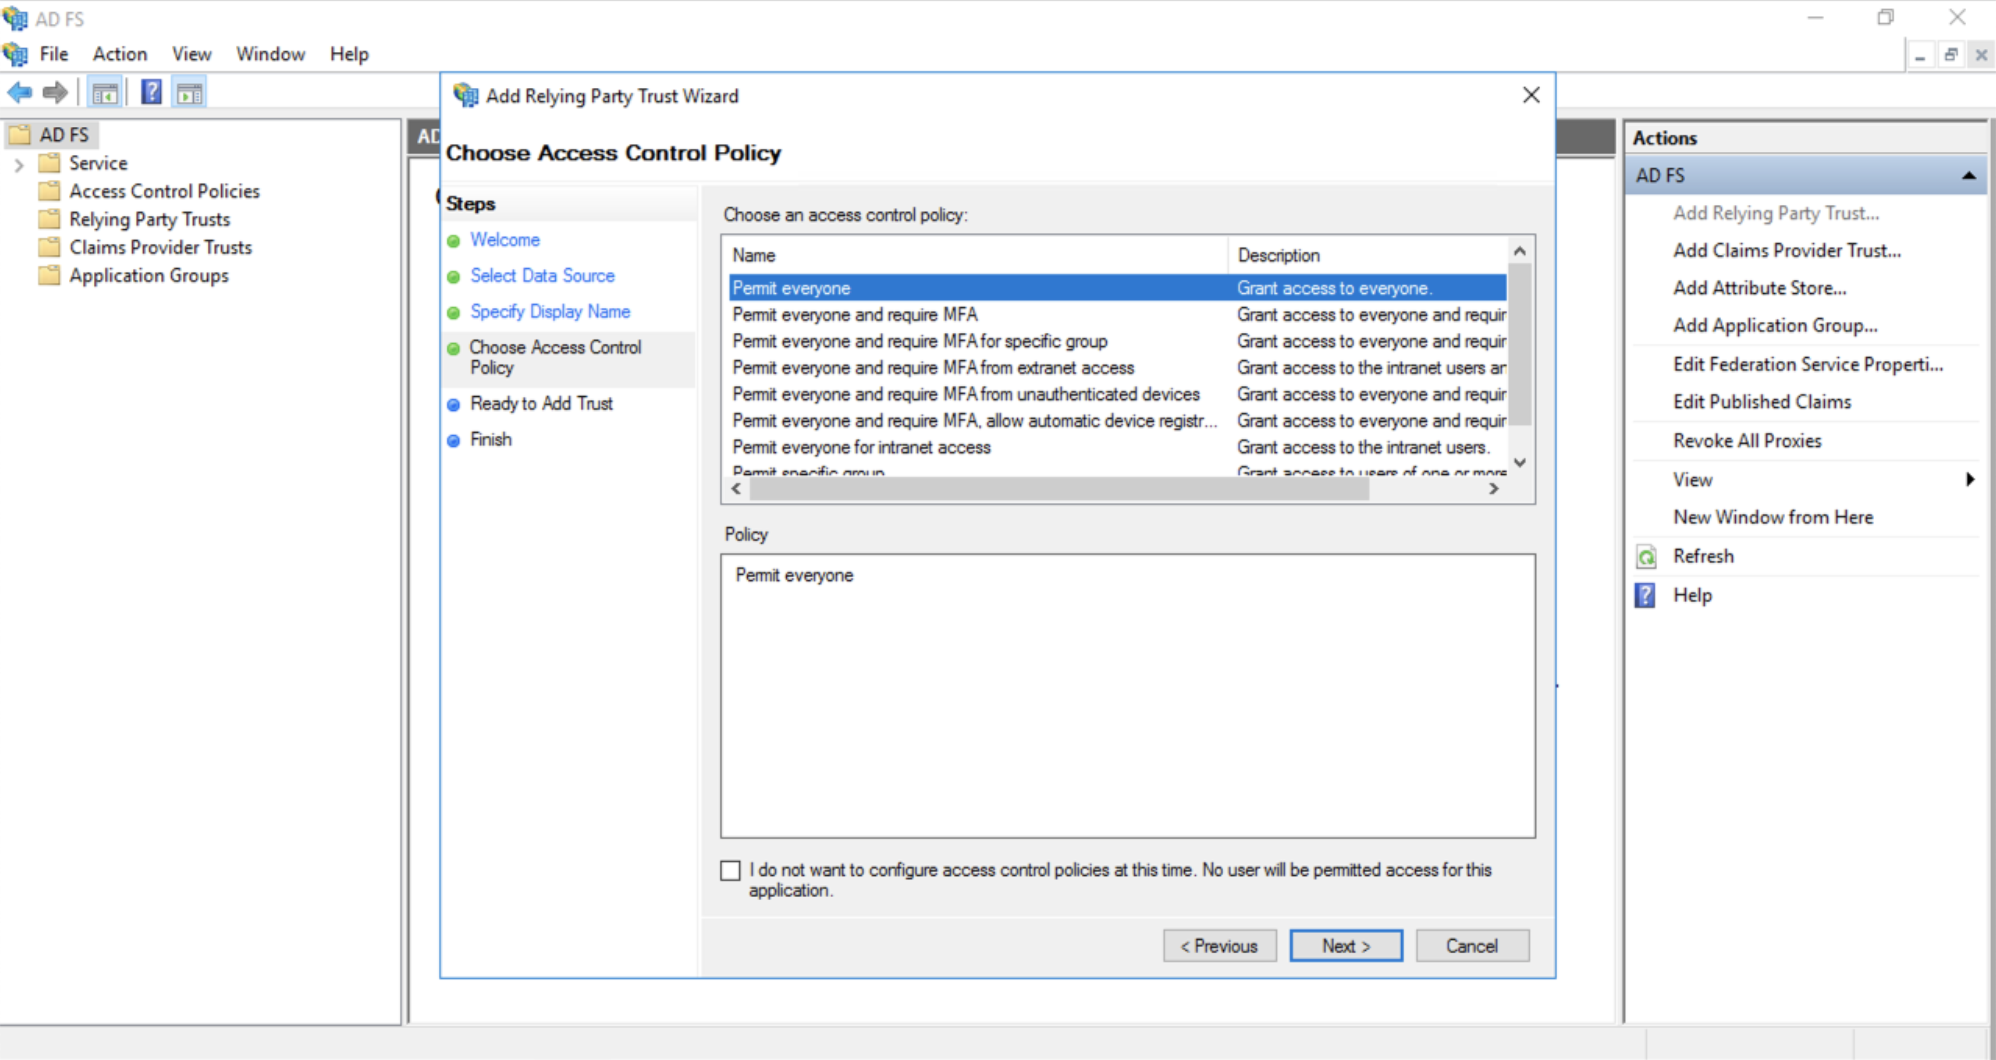
Task: Click the Description column header
Action: 1368,255
